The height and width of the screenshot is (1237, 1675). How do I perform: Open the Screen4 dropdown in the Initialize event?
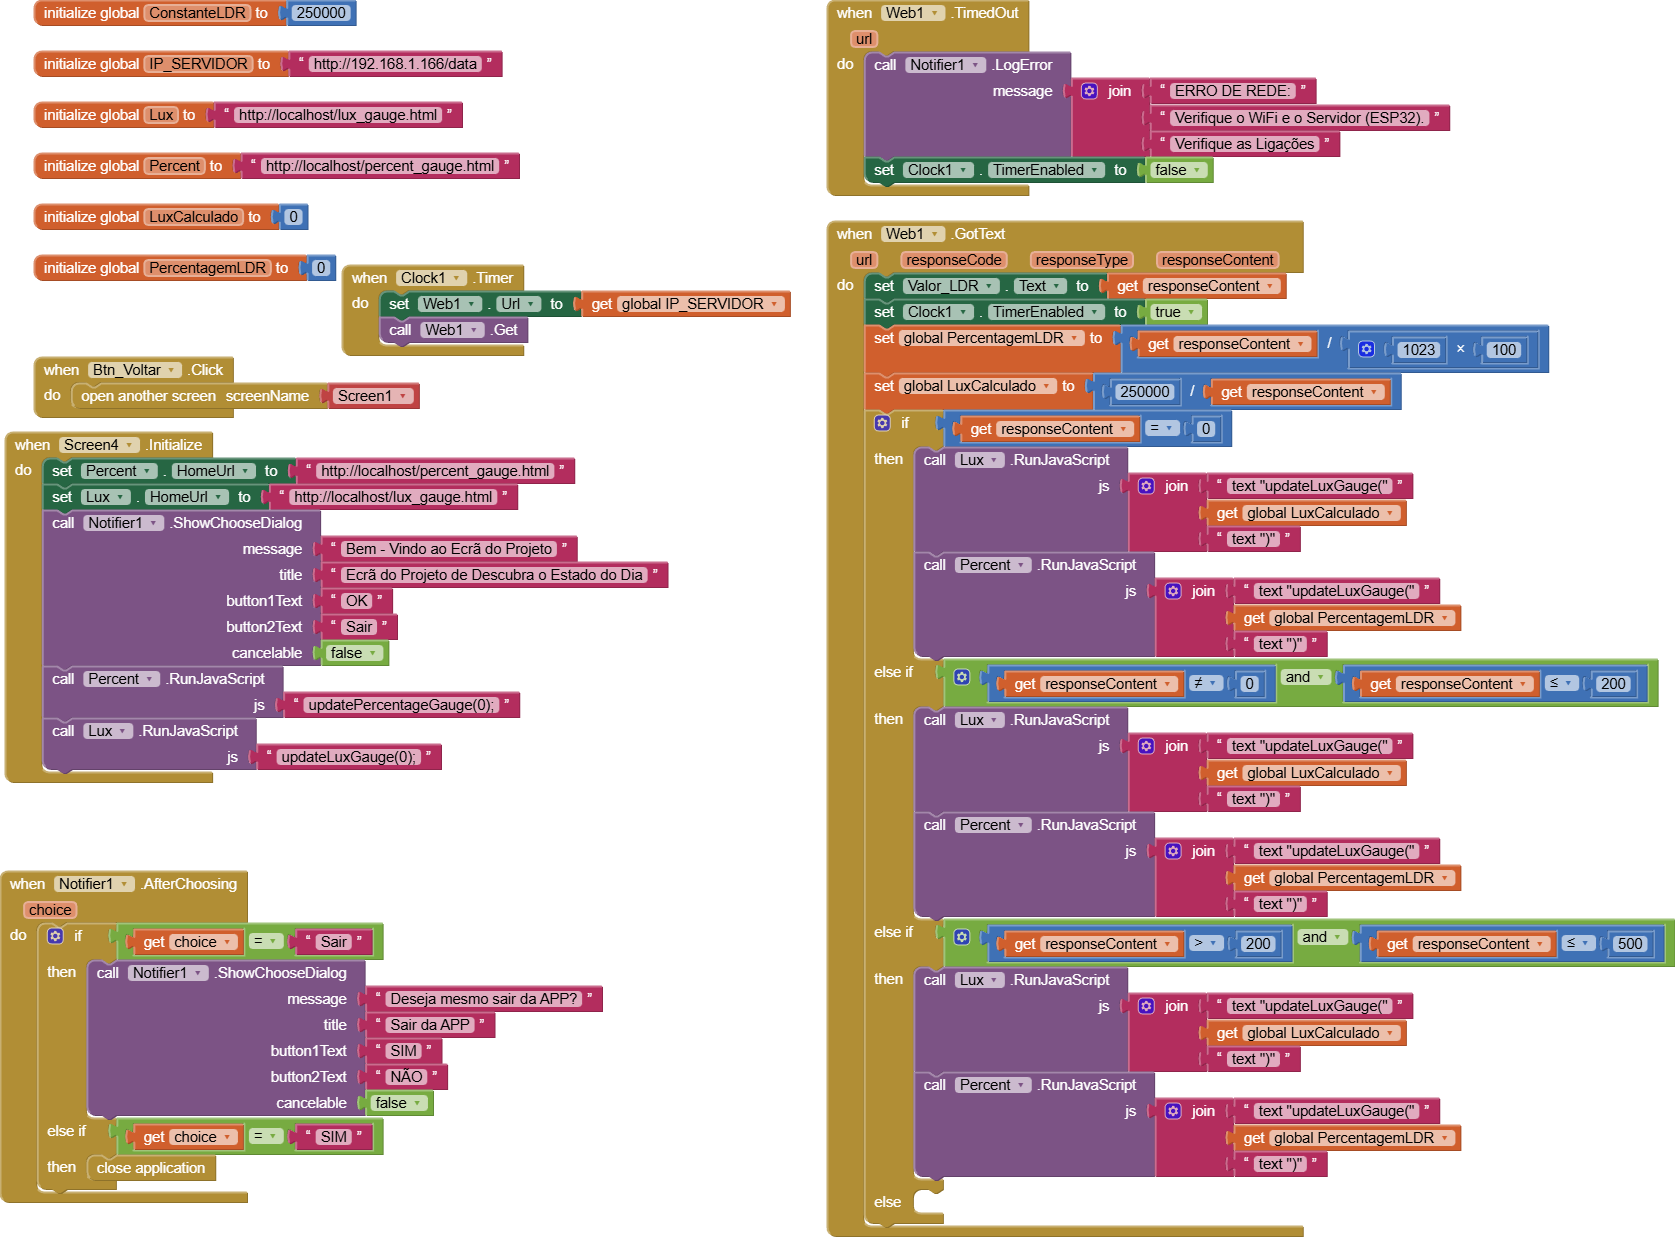pos(98,445)
